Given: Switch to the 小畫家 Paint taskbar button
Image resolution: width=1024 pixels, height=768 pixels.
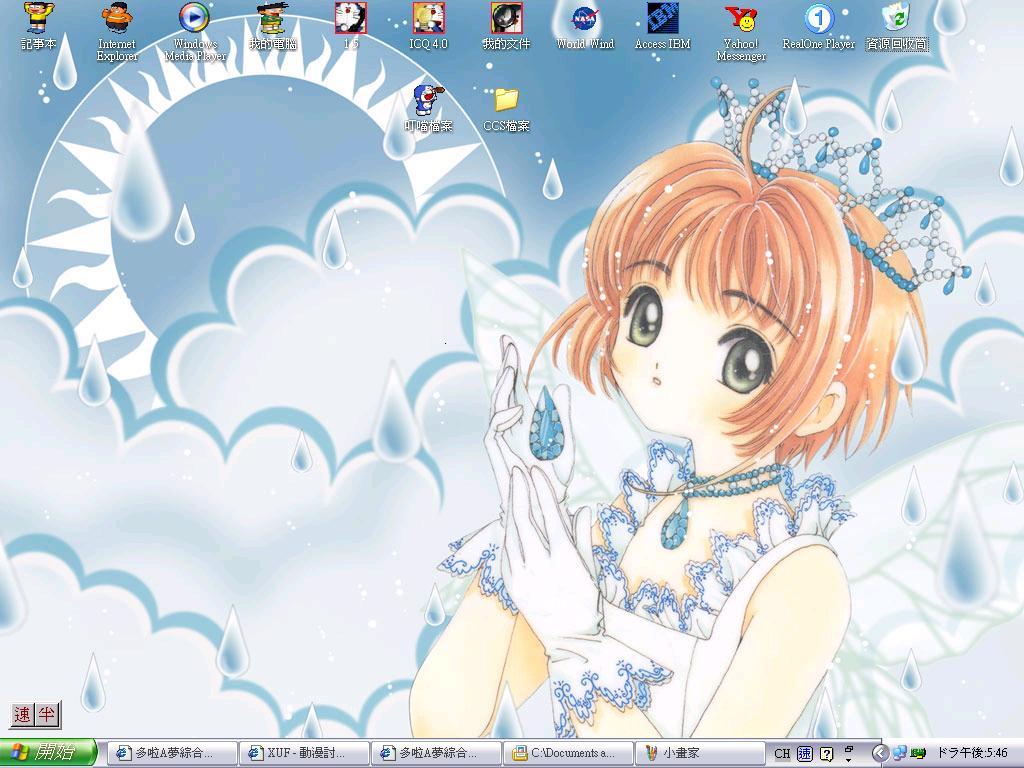Looking at the screenshot, I should coord(699,753).
